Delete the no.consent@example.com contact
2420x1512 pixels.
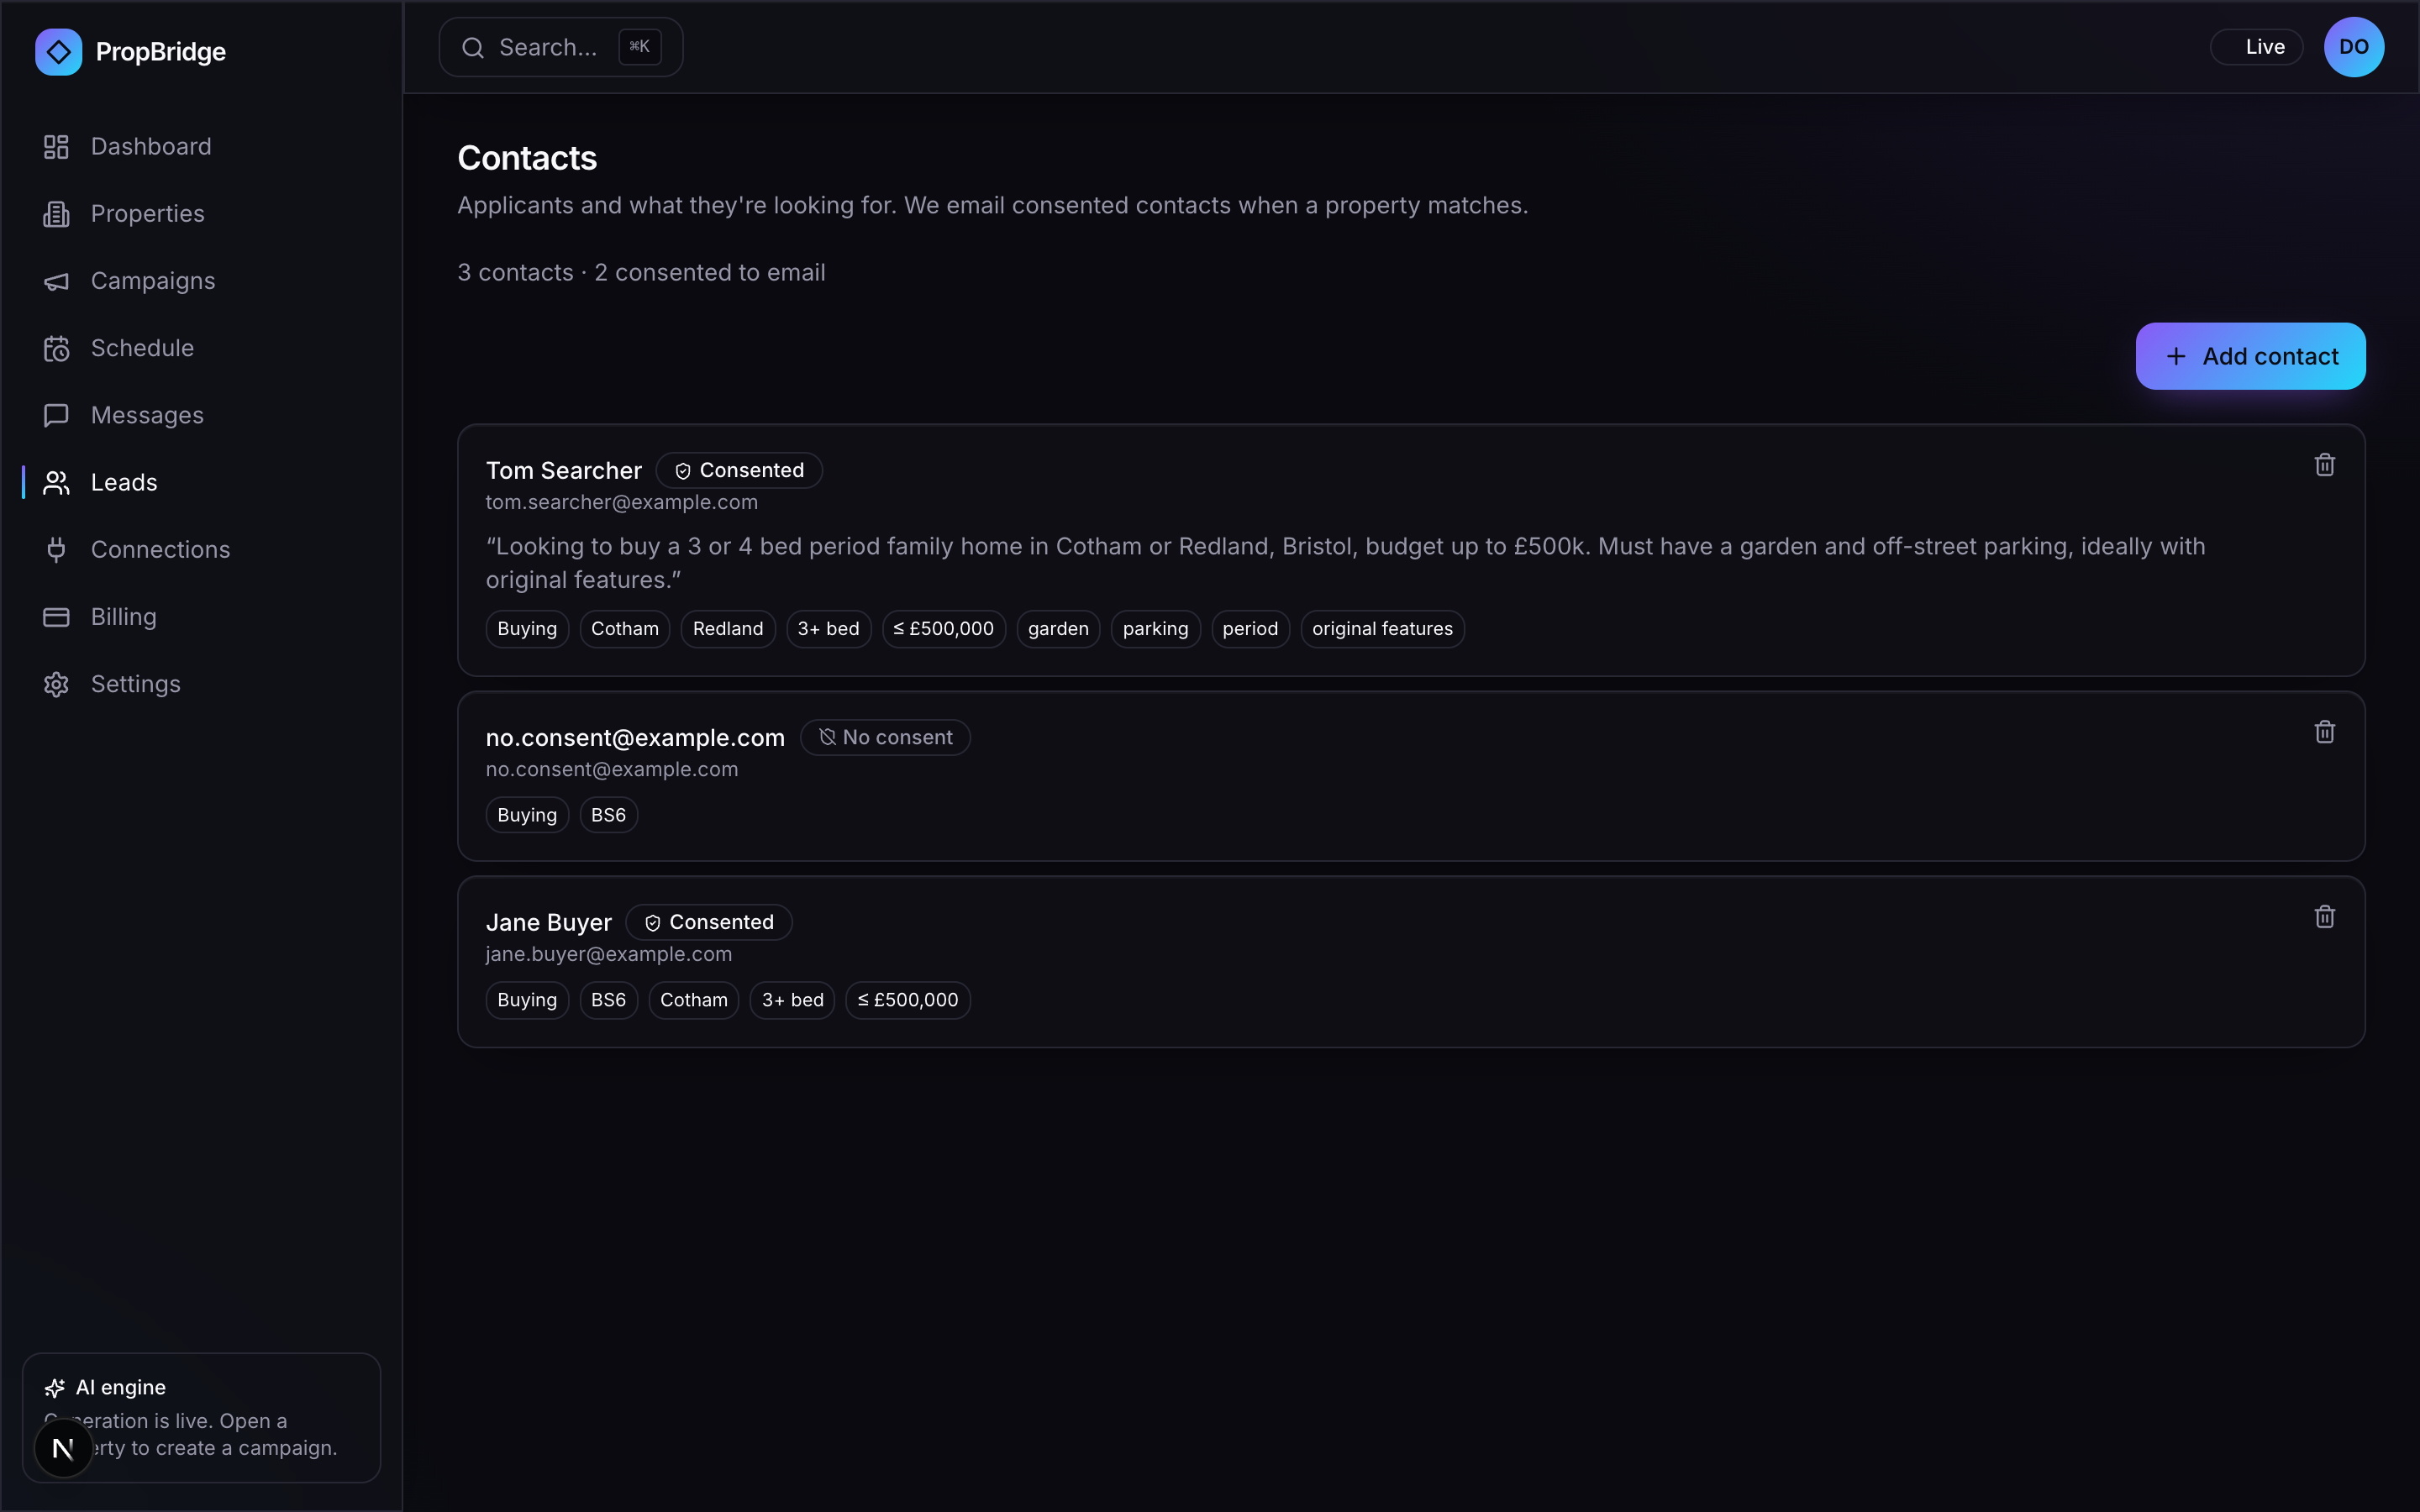pyautogui.click(x=2325, y=732)
